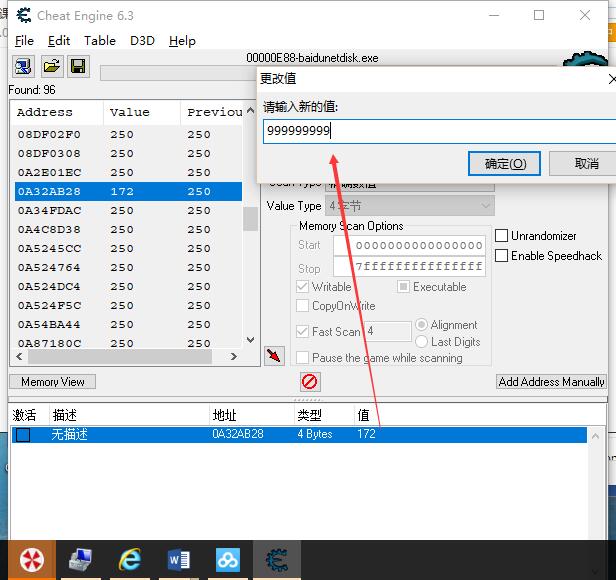Tick the activate box for address 0A32AB28

tap(23, 435)
